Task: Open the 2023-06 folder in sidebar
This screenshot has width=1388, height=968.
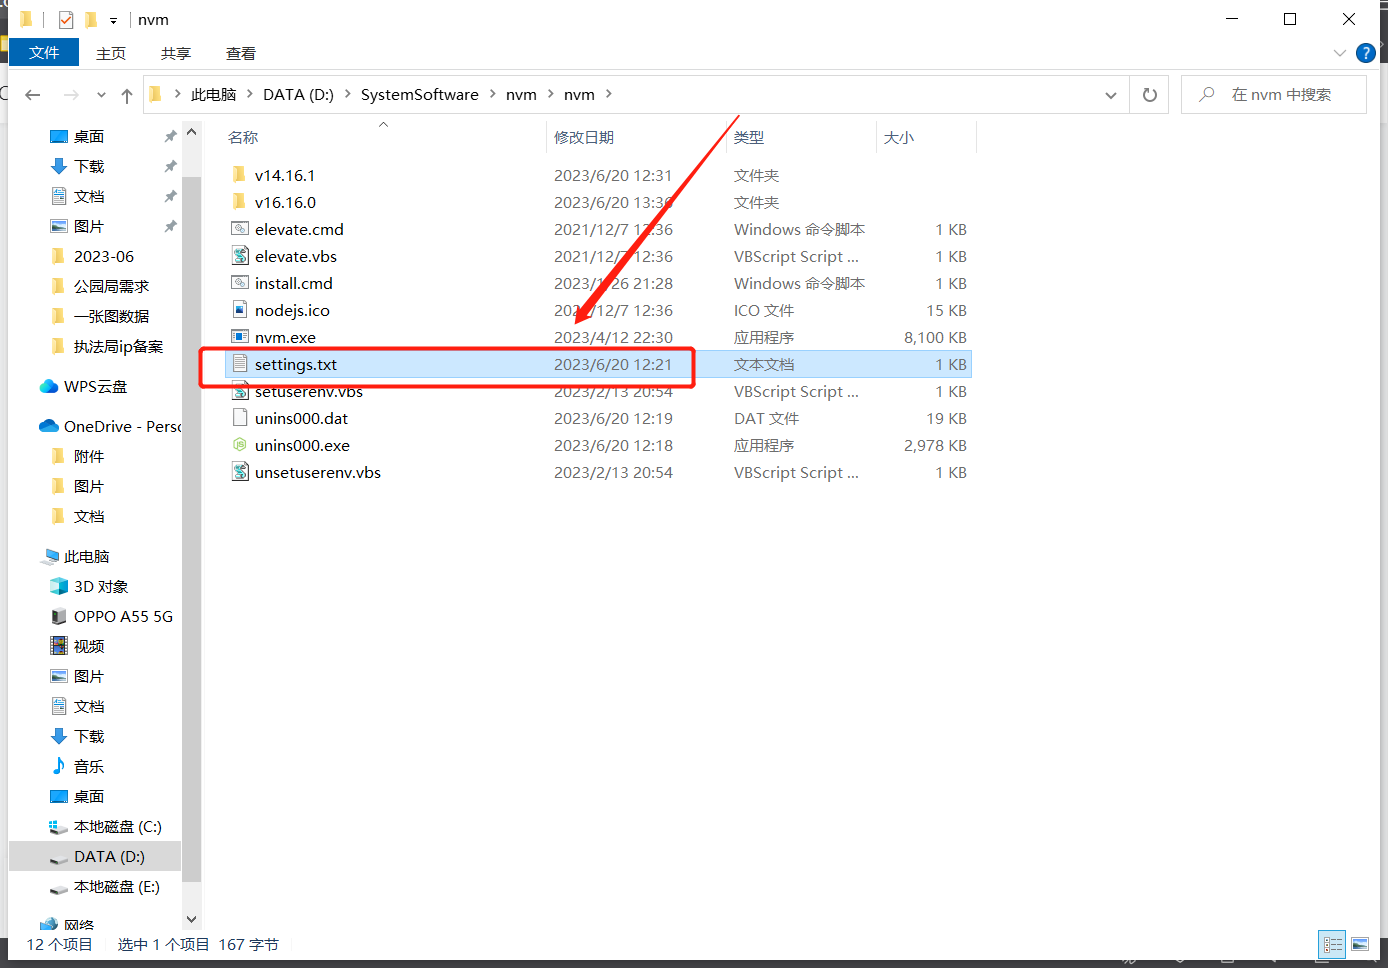Action: coord(103,257)
